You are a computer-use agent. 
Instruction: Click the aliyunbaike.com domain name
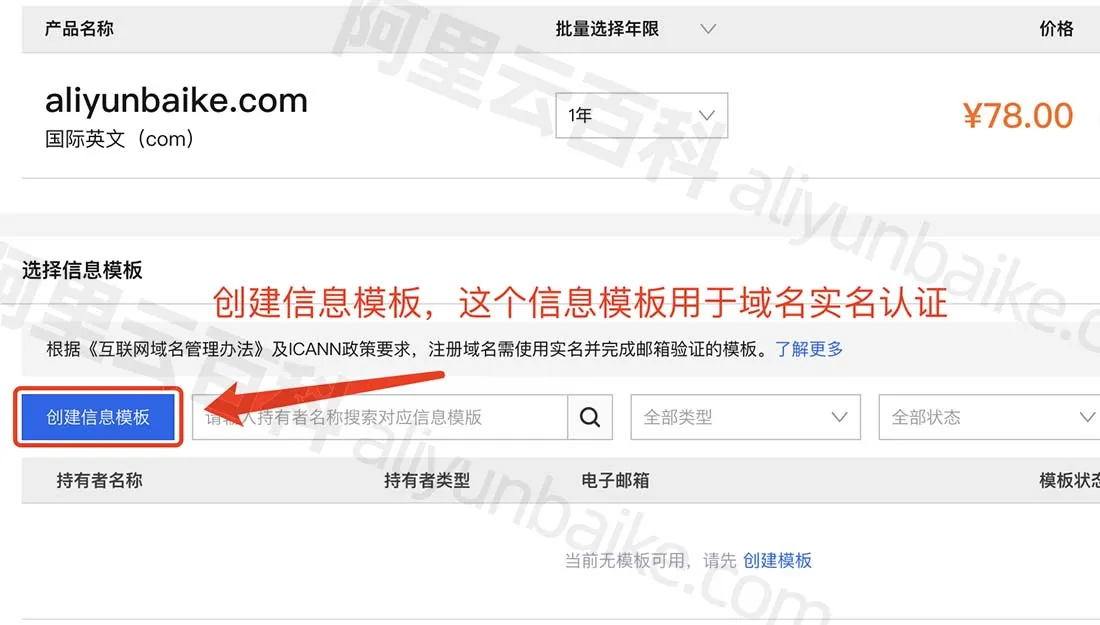click(x=176, y=101)
